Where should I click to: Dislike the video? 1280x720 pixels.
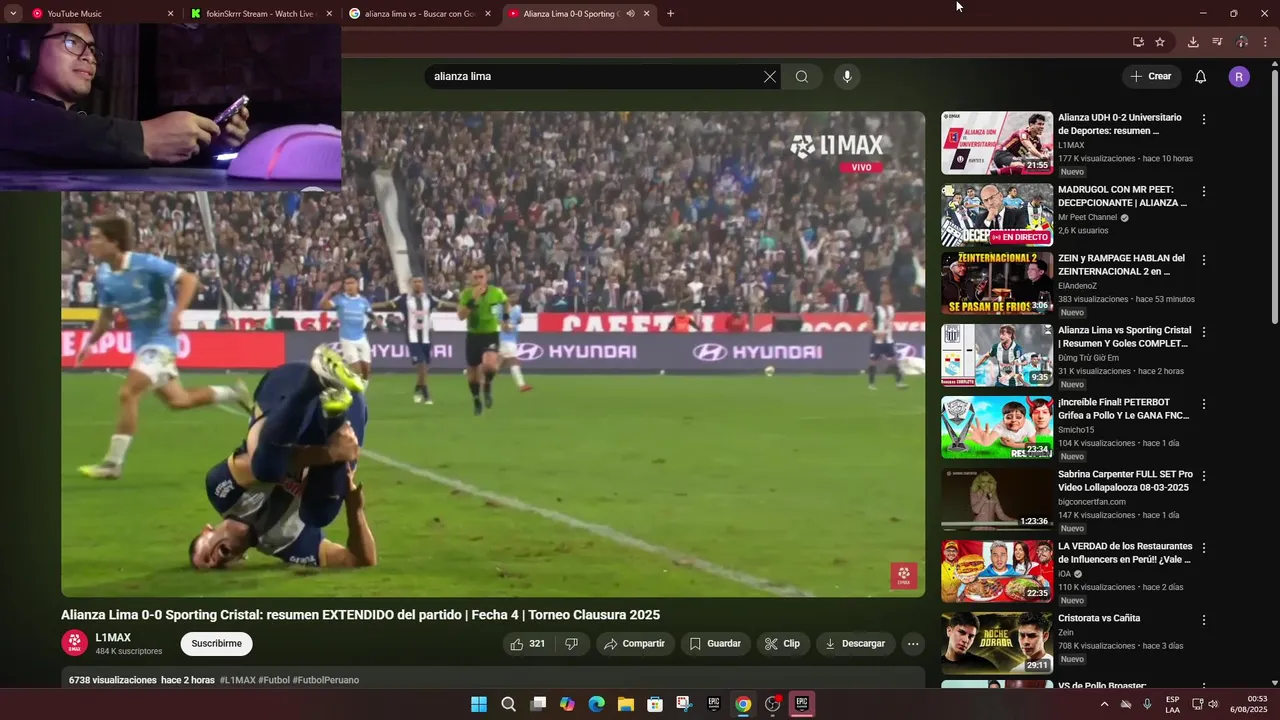(571, 644)
